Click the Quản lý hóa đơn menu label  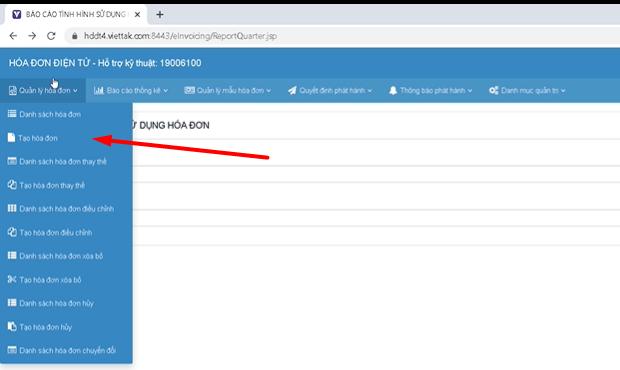coord(45,91)
